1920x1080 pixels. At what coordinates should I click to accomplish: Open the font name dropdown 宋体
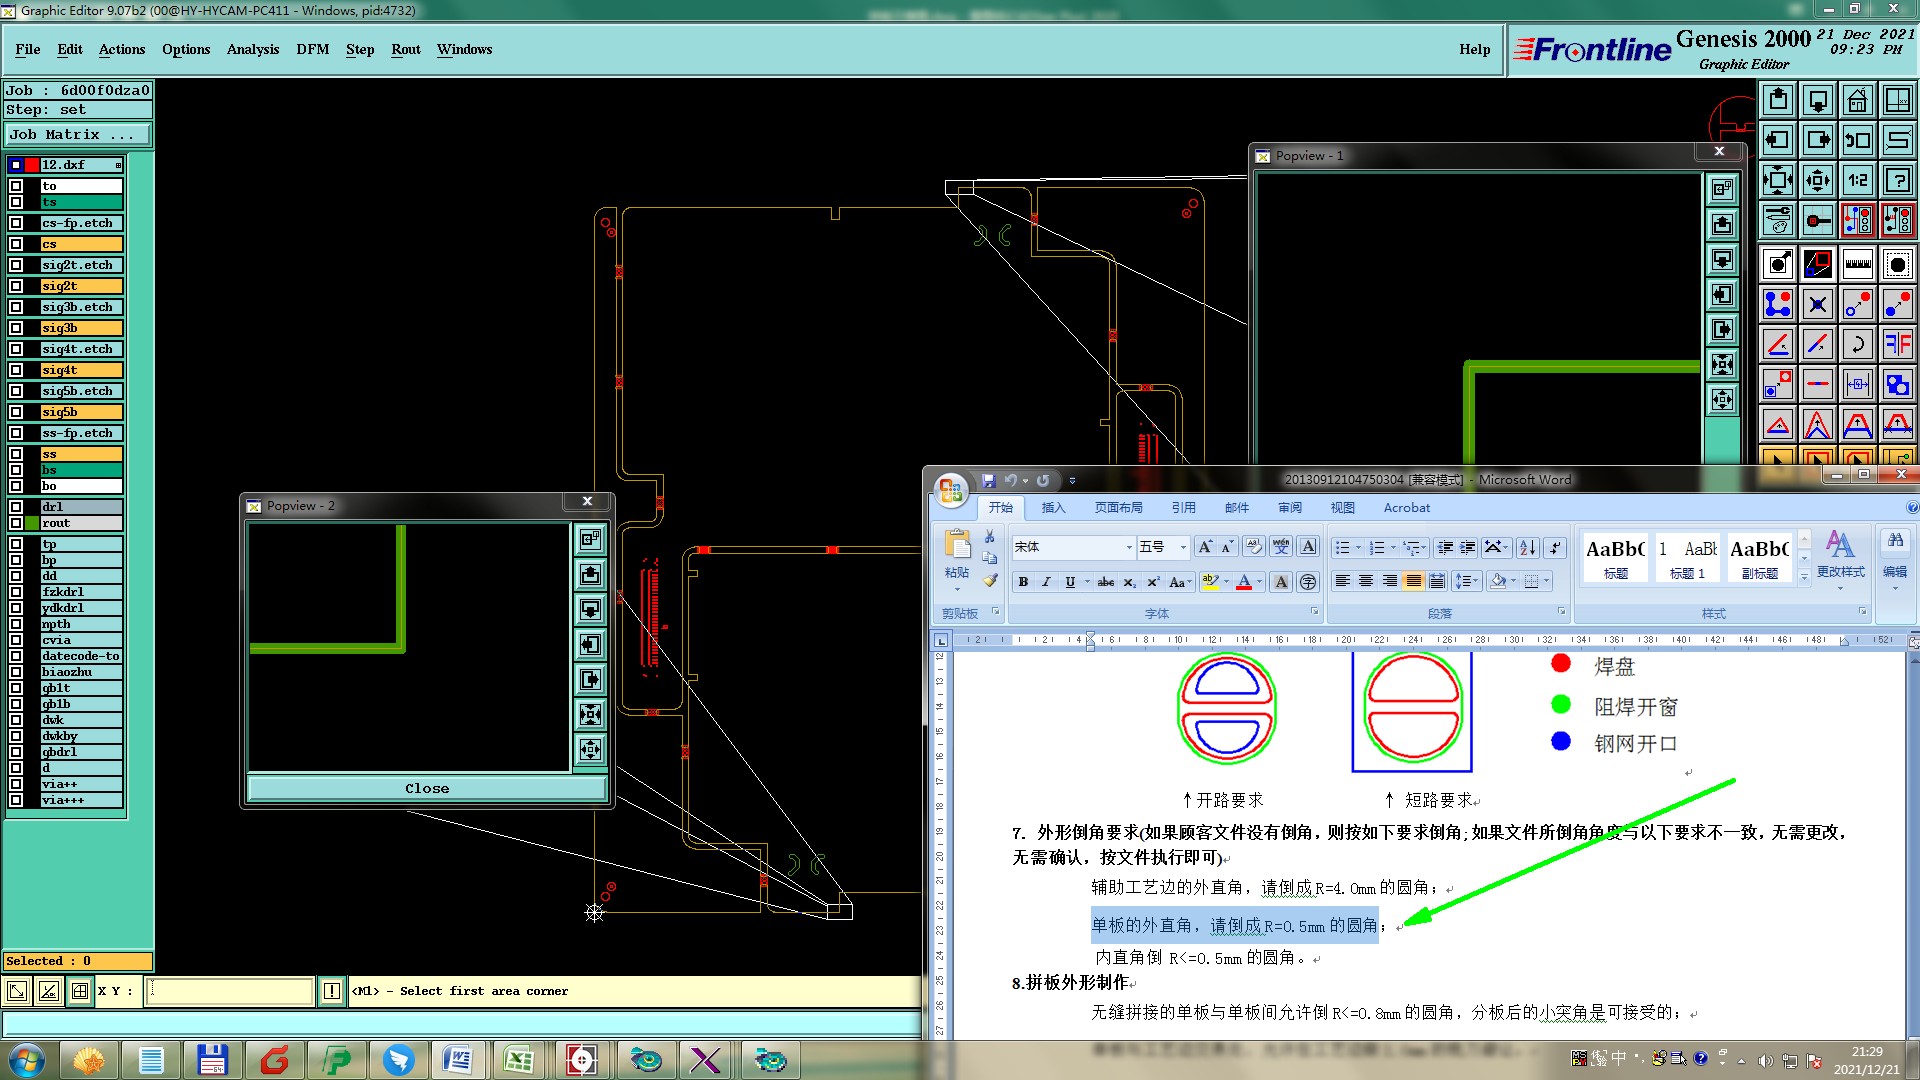coord(1129,547)
